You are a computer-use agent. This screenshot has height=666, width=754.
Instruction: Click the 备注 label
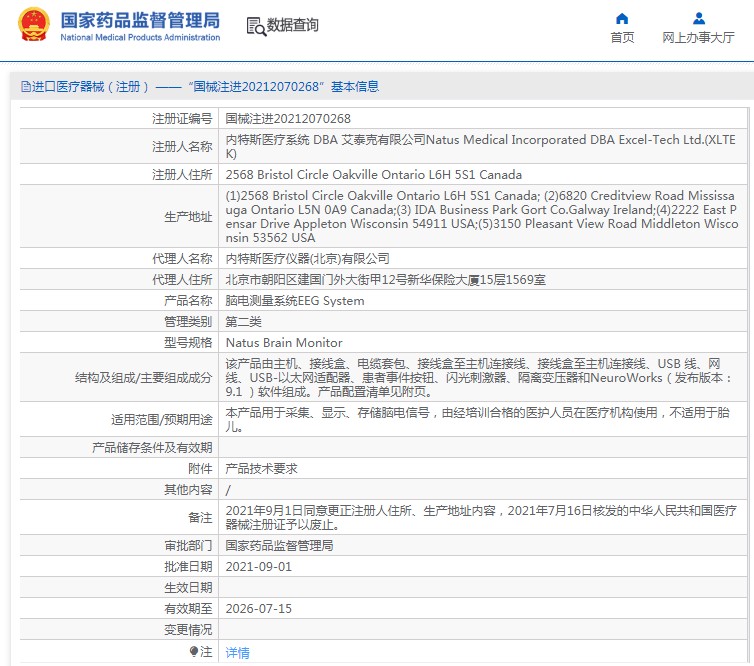[200, 517]
